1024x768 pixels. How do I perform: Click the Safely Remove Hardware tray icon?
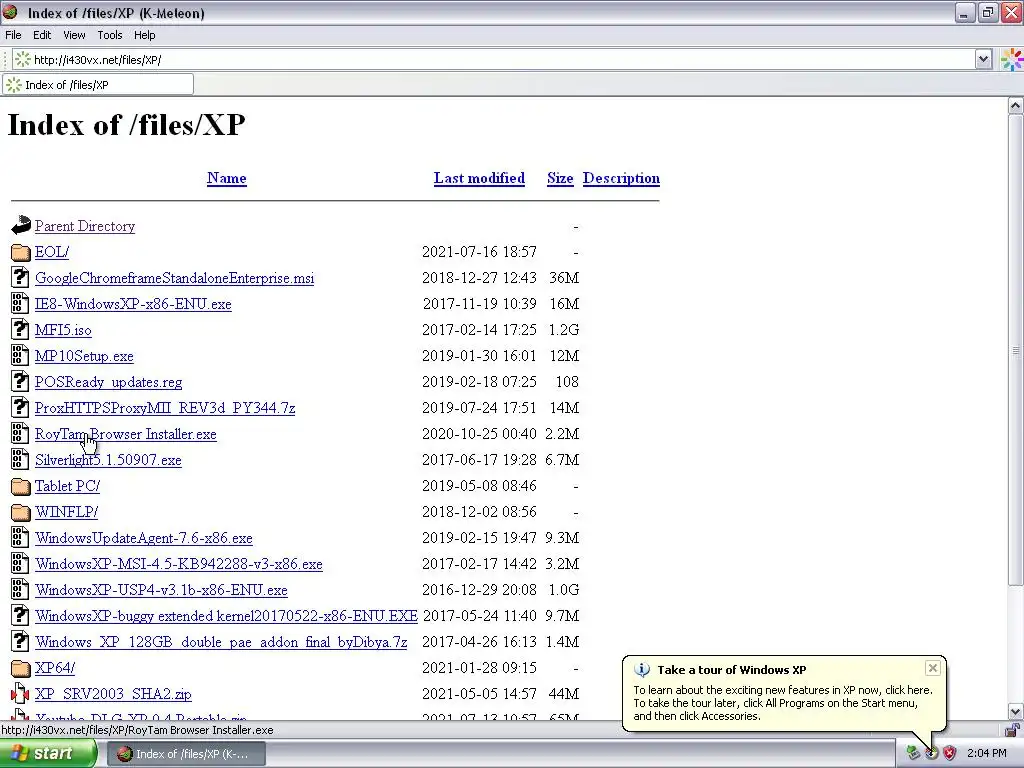pos(912,754)
